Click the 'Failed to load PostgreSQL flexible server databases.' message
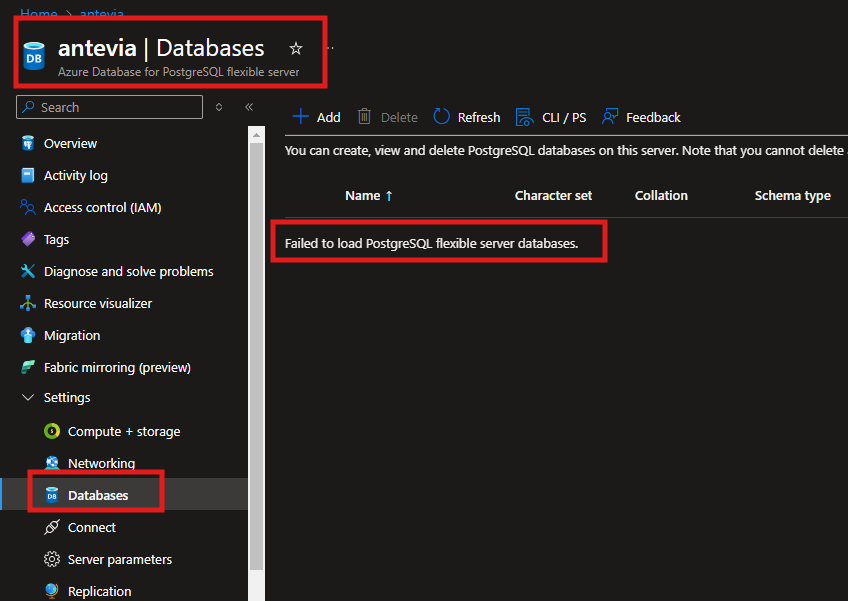The image size is (848, 601). pyautogui.click(x=432, y=243)
